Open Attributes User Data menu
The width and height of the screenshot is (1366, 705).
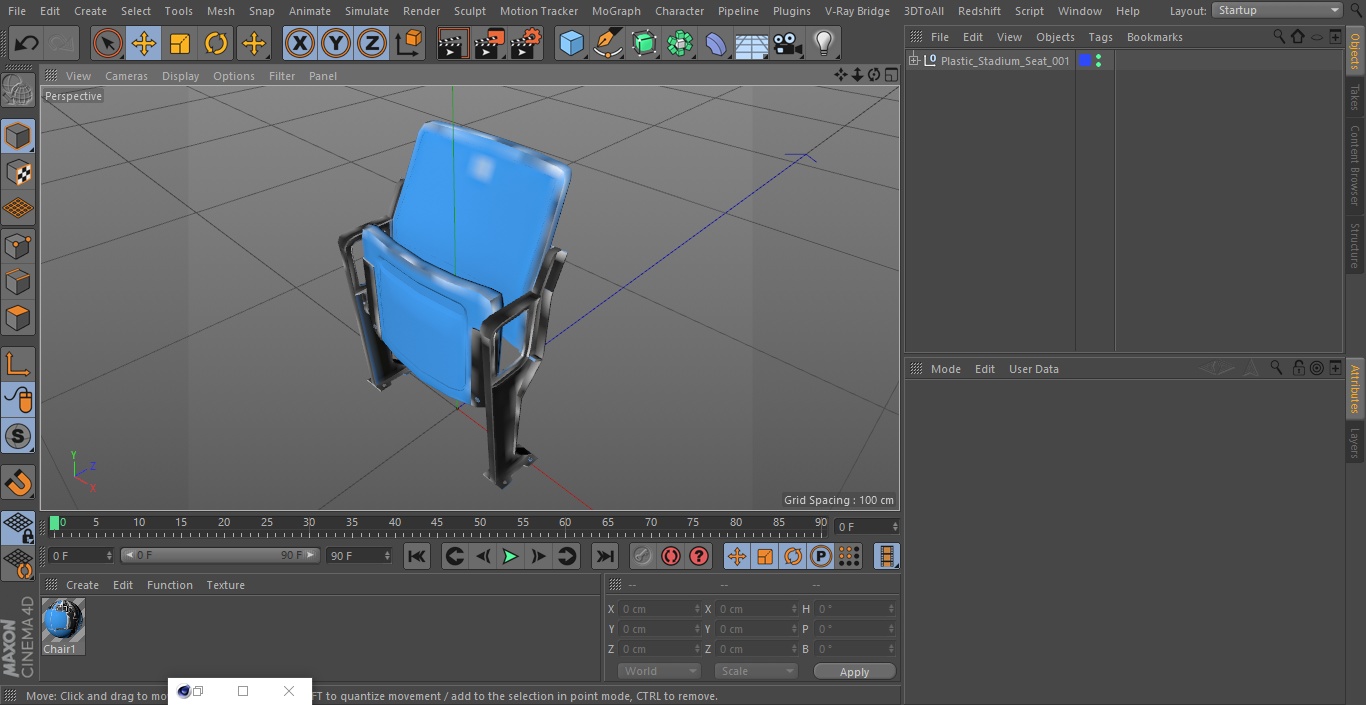pos(1033,369)
